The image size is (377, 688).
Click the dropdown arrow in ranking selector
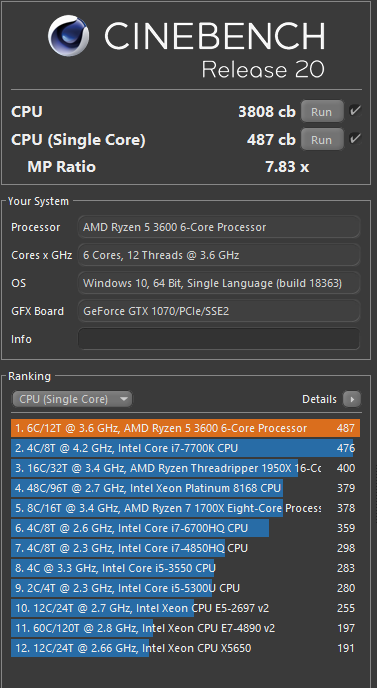click(x=124, y=399)
